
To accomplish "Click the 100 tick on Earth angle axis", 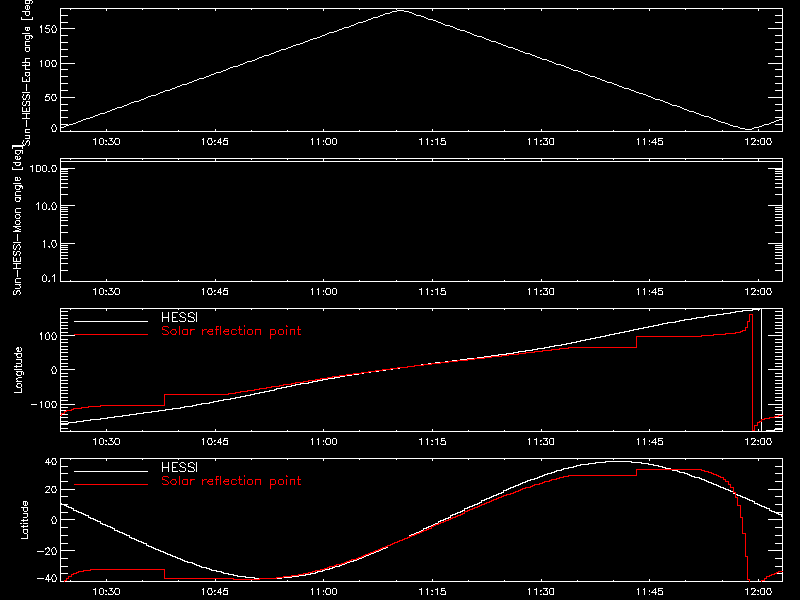I will coord(48,64).
